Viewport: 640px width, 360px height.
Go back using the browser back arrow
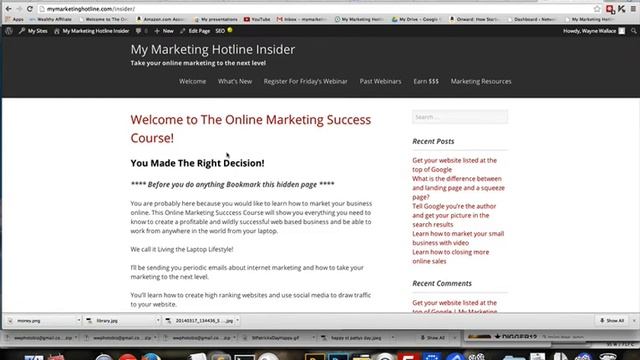coord(8,9)
